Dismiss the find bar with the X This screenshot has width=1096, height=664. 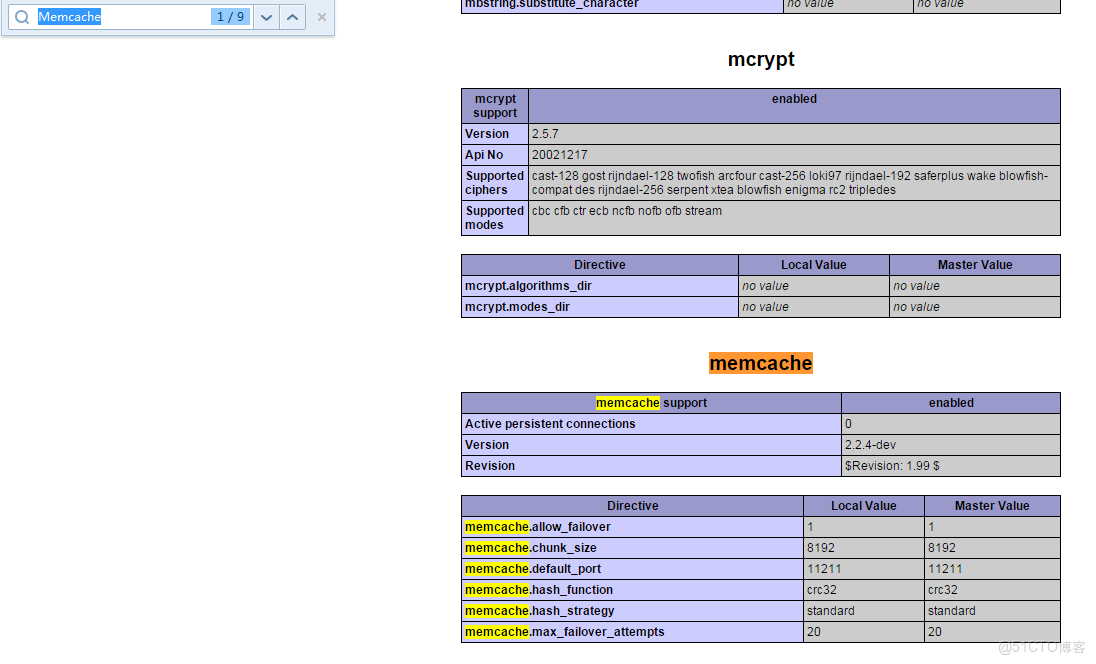[x=319, y=17]
